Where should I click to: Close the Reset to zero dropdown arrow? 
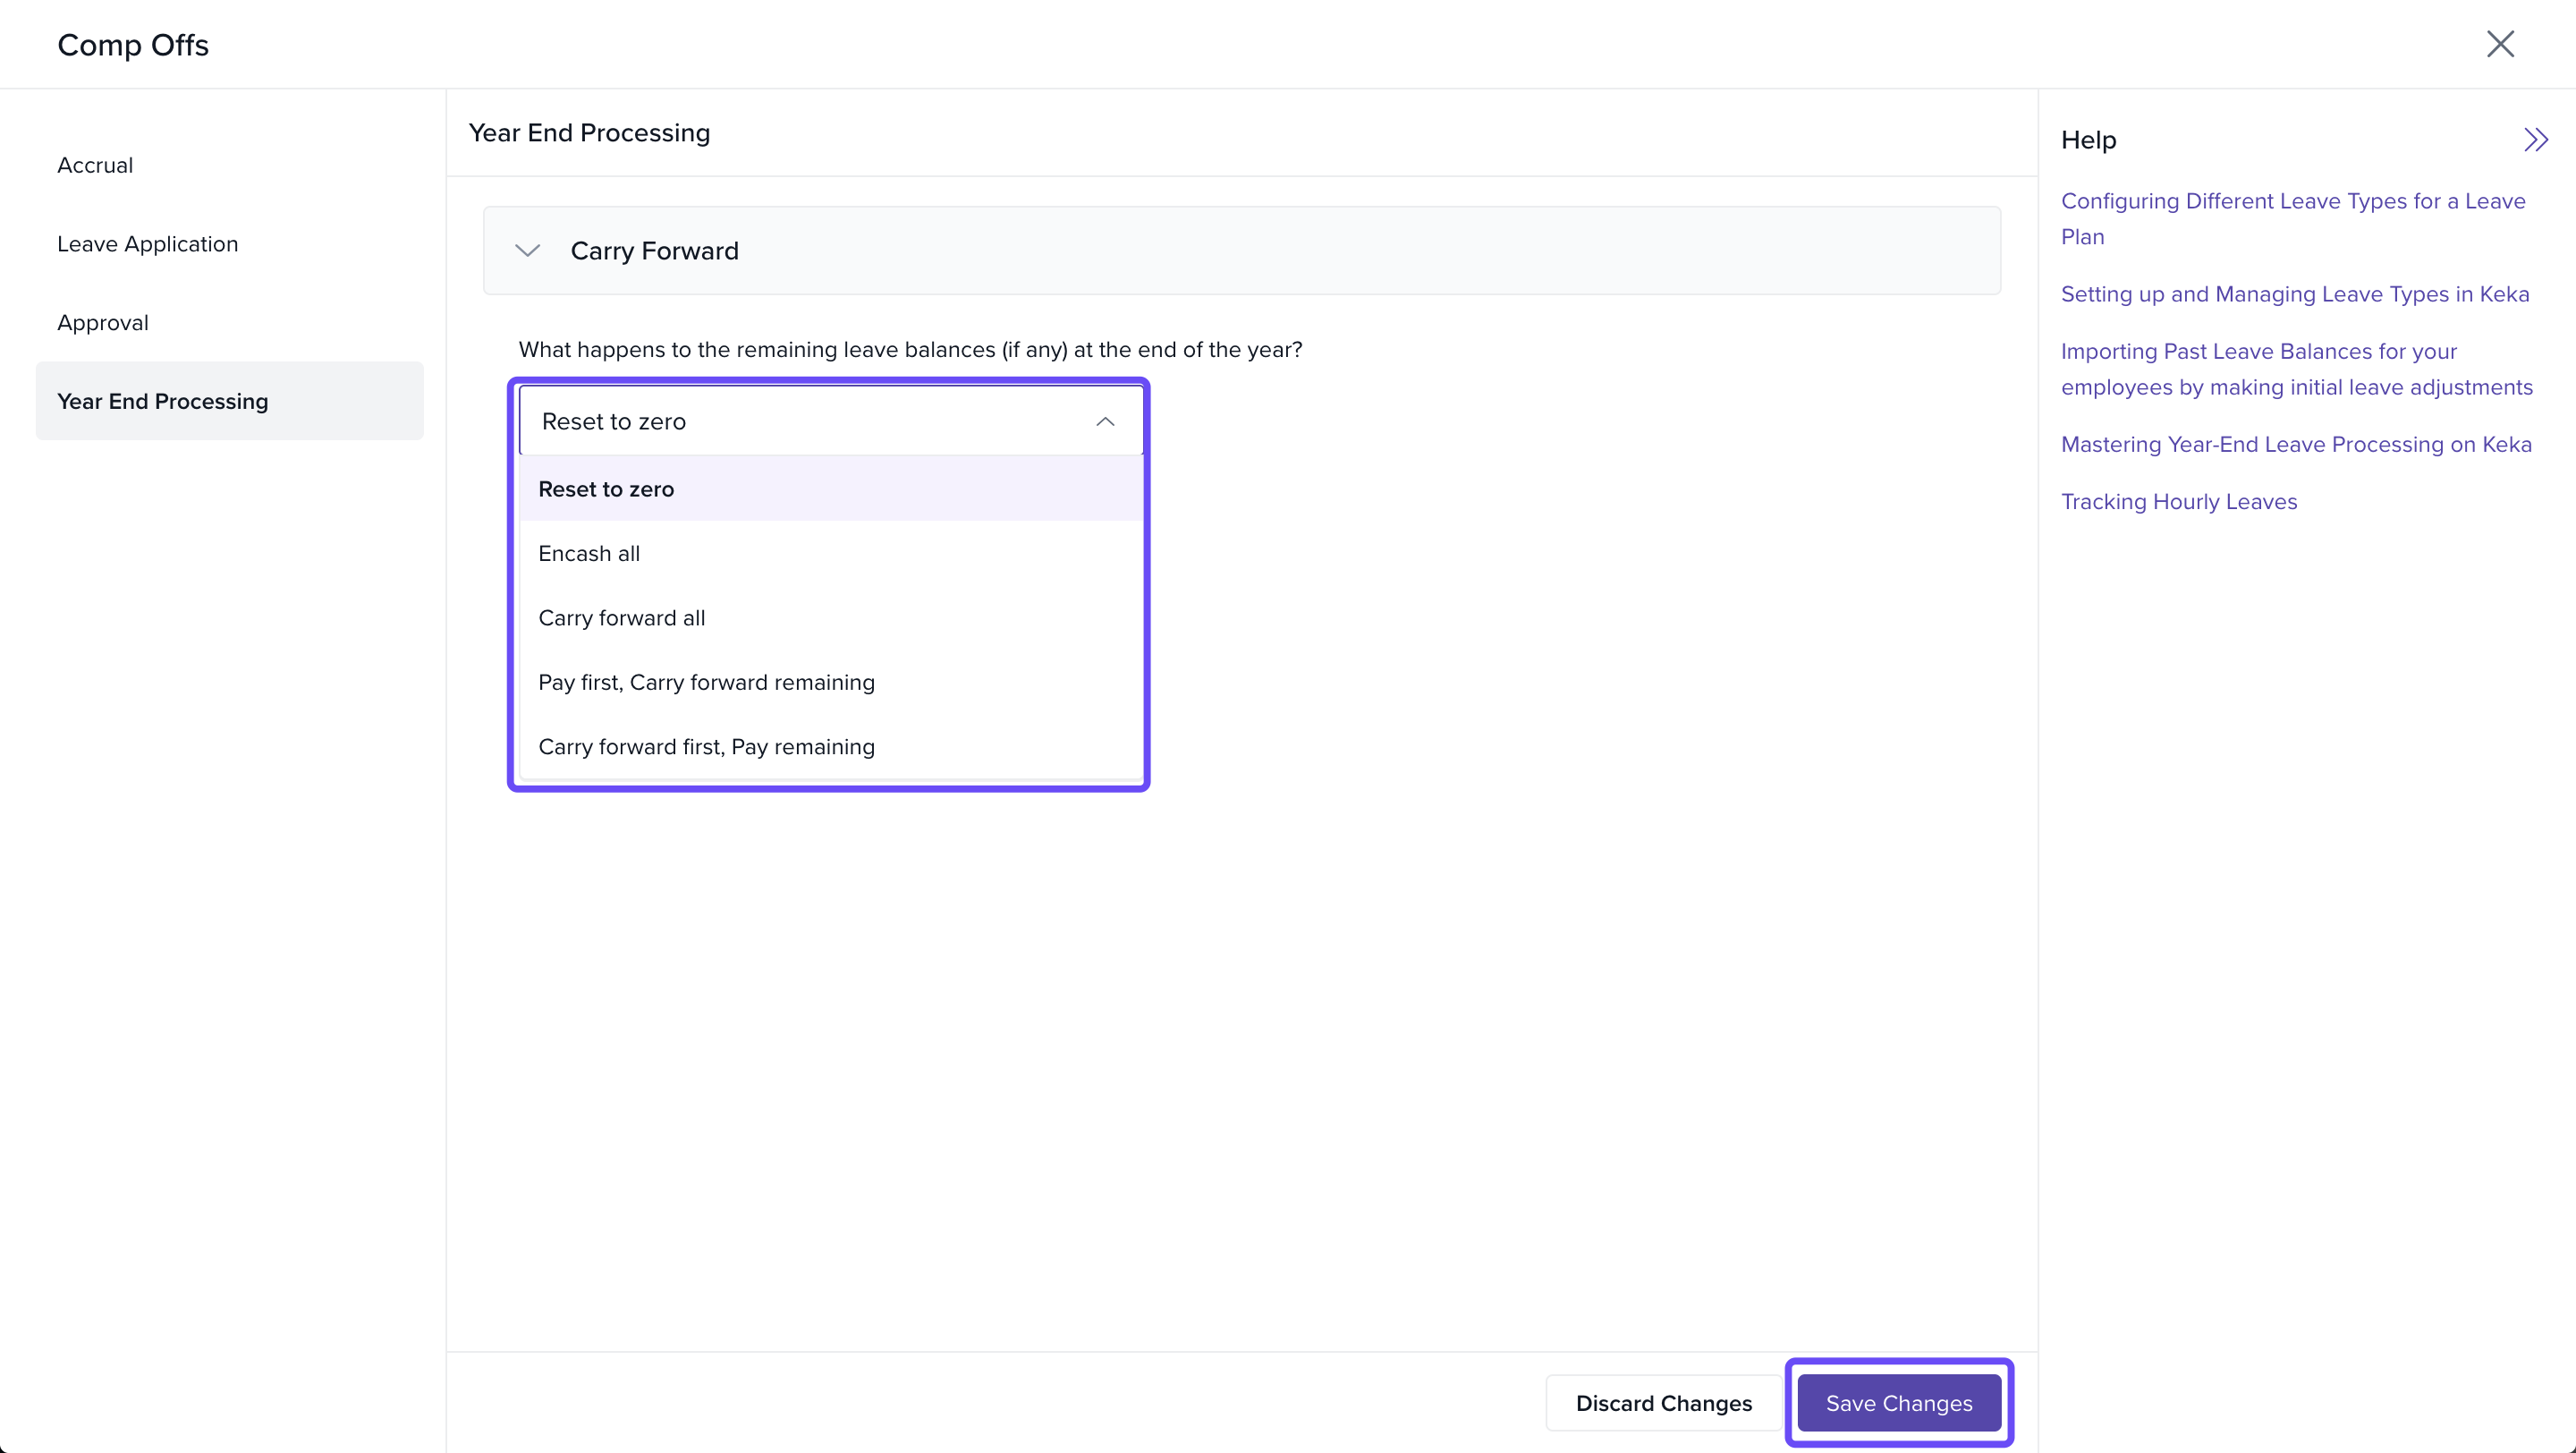coord(1104,422)
